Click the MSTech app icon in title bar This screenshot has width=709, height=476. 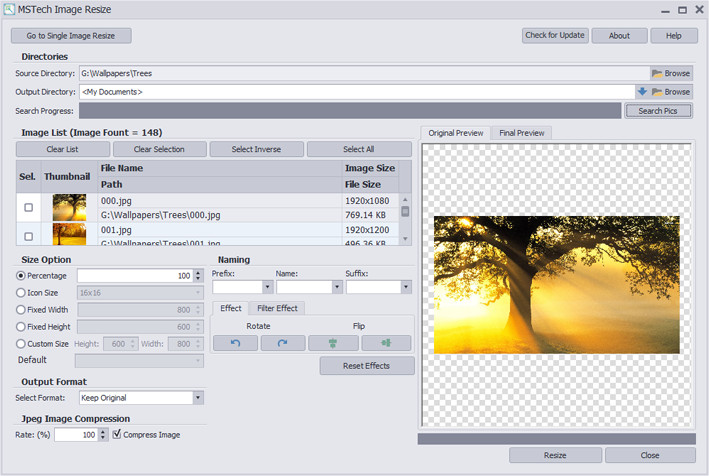9,9
